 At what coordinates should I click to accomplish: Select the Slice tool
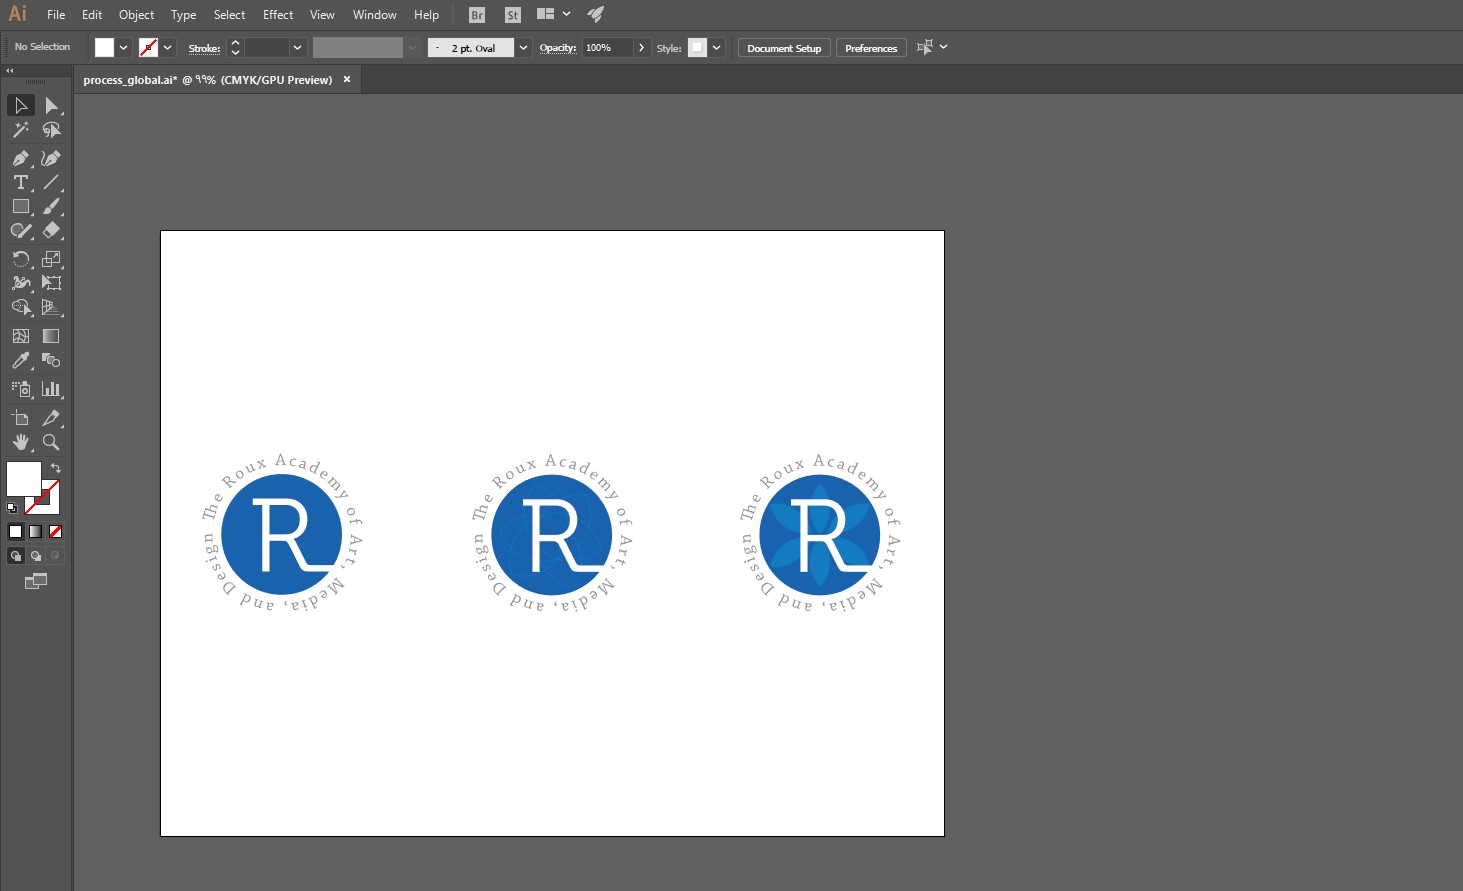(52, 418)
